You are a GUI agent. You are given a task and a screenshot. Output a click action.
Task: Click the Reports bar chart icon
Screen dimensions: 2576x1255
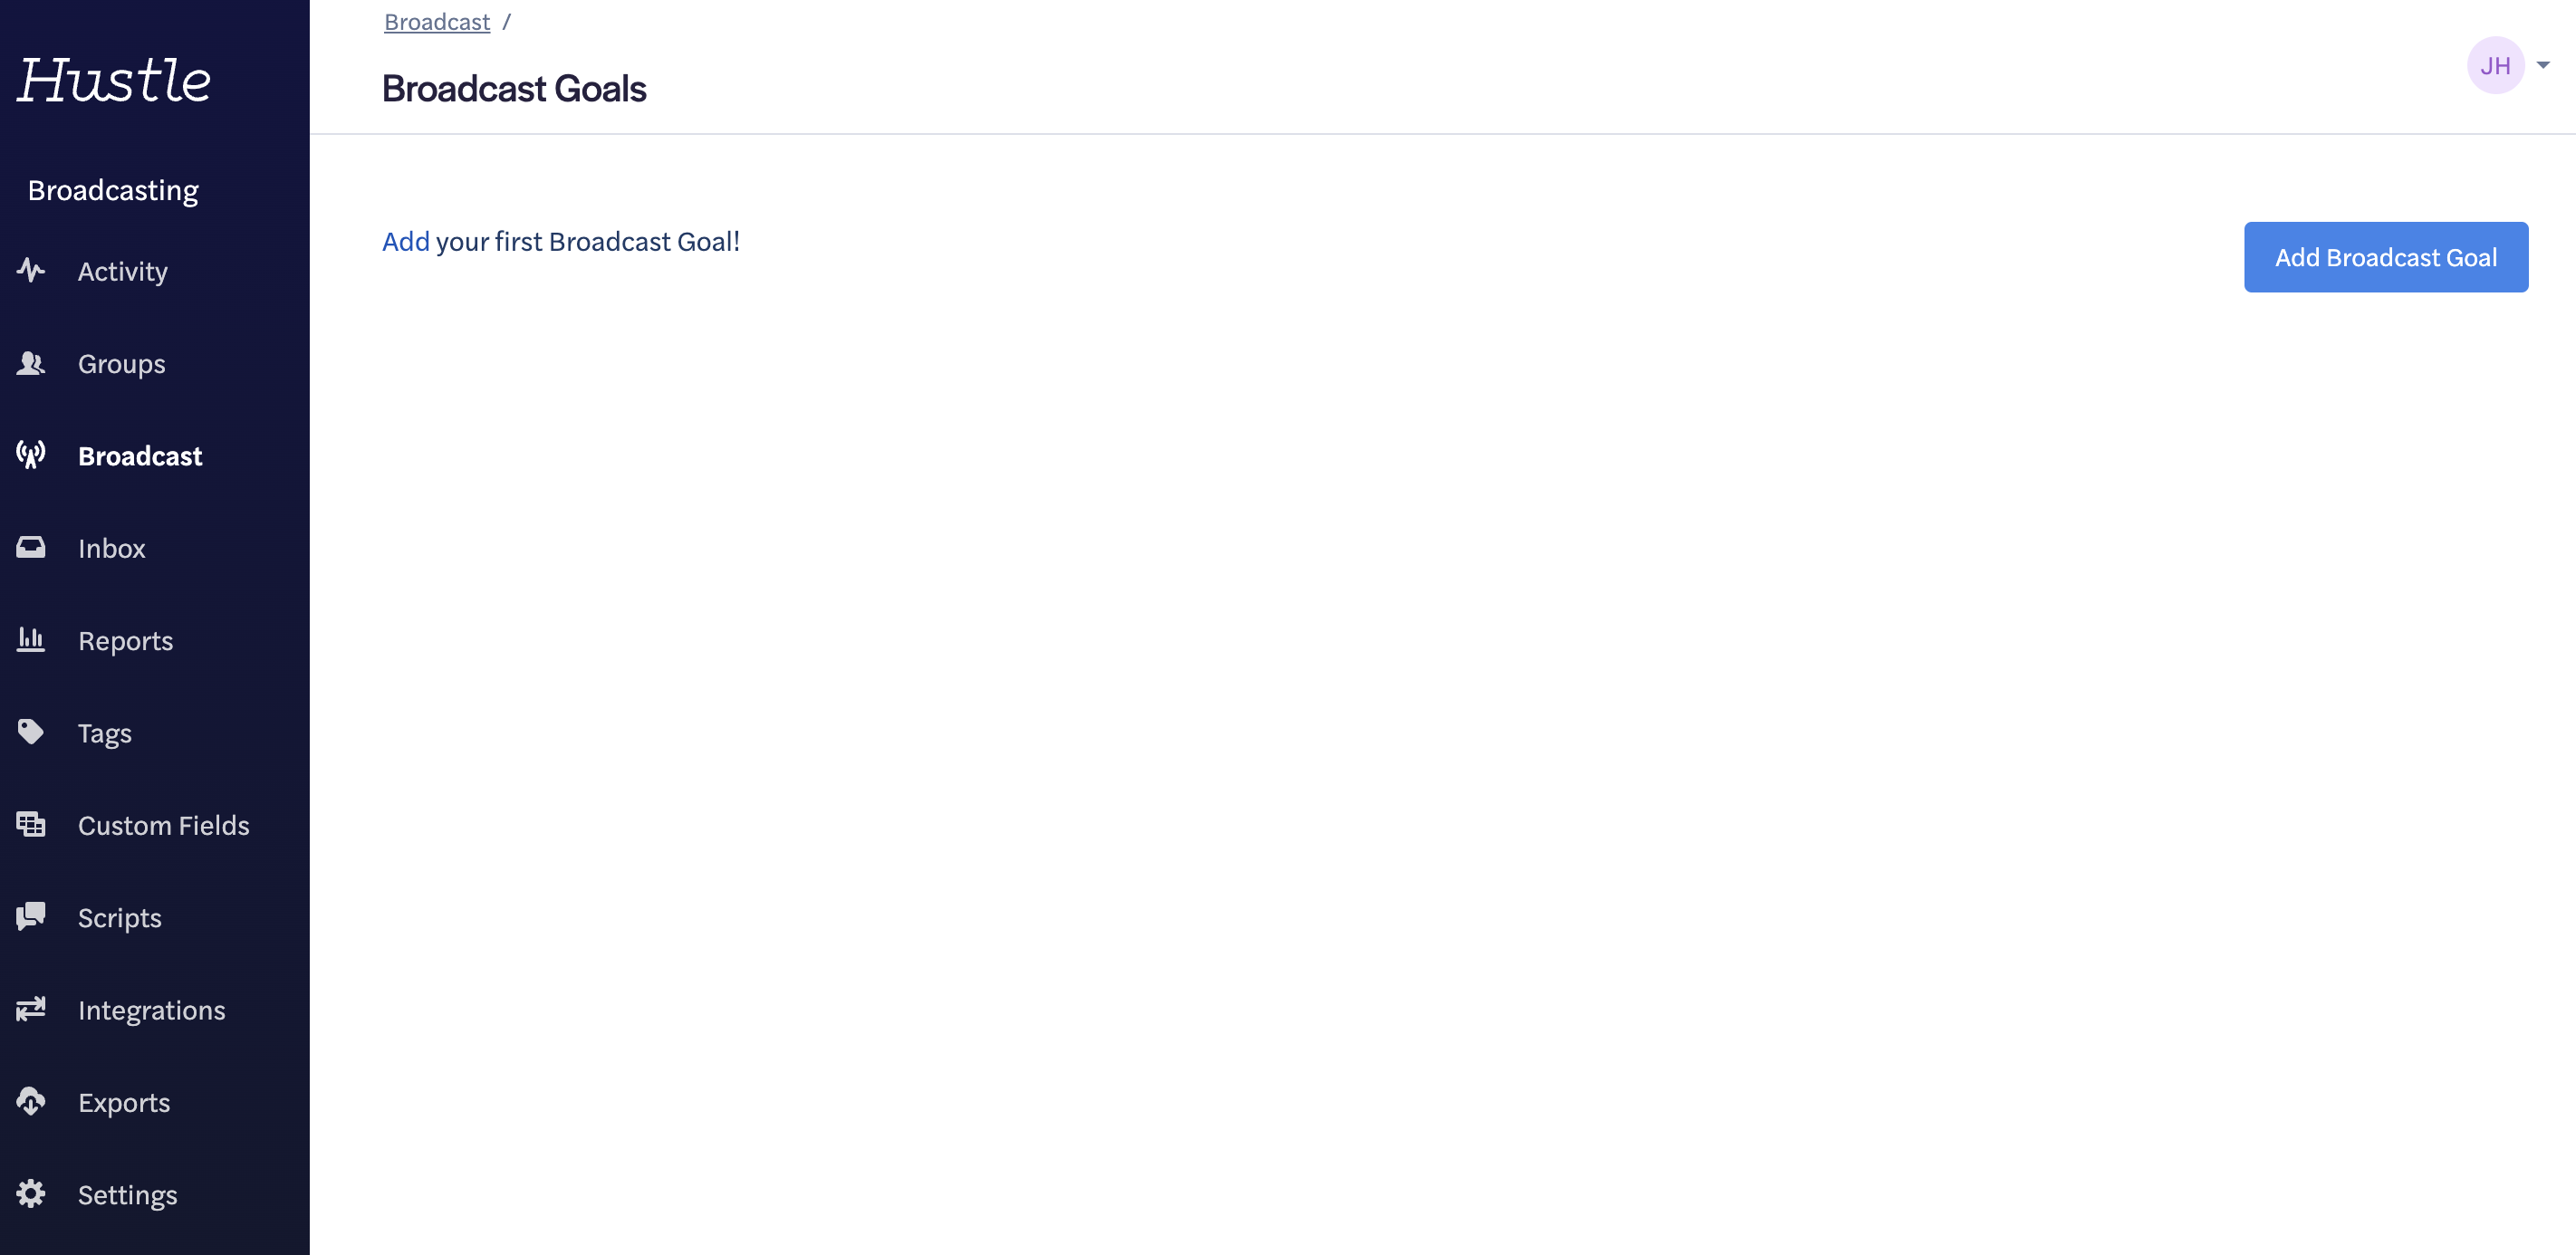31,639
